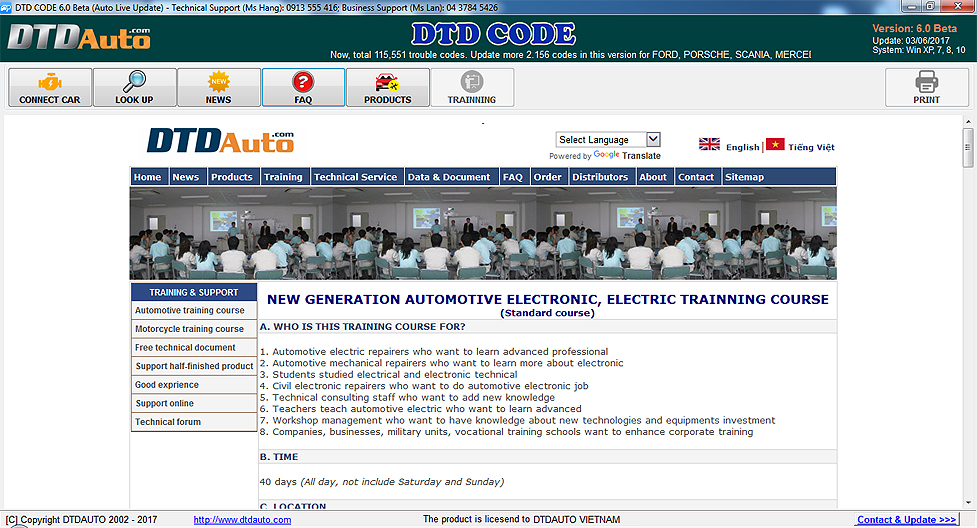Select the LOOK UP magnifier tool
The image size is (977, 528).
pos(134,88)
